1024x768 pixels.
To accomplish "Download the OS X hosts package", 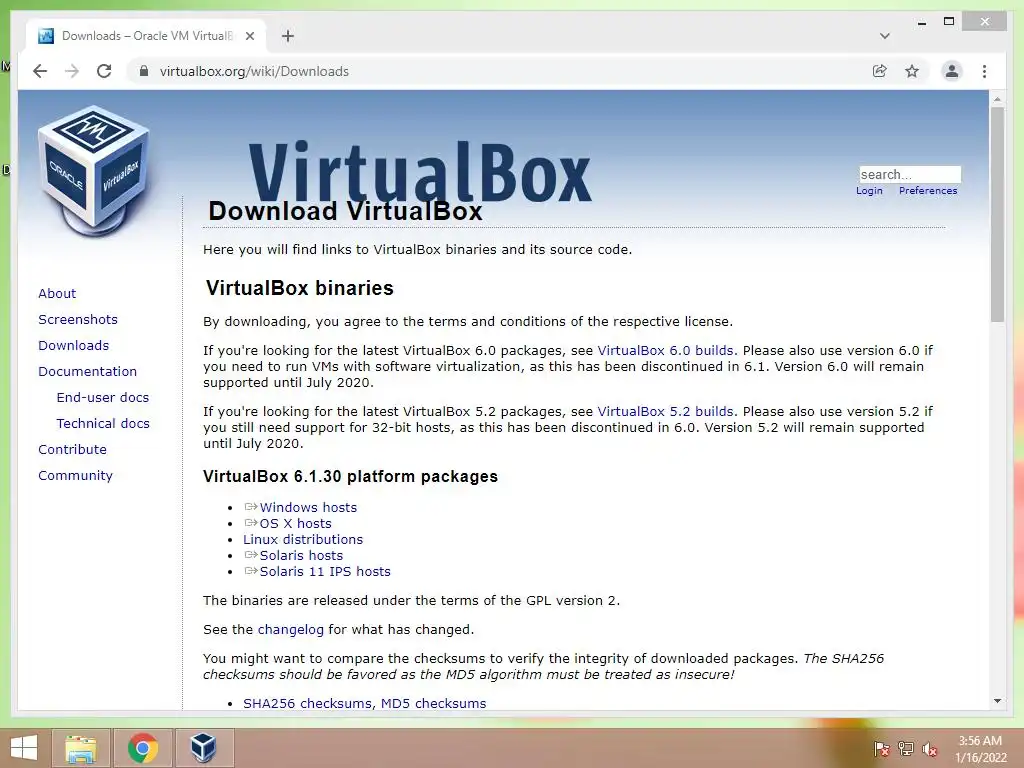I will [x=295, y=524].
